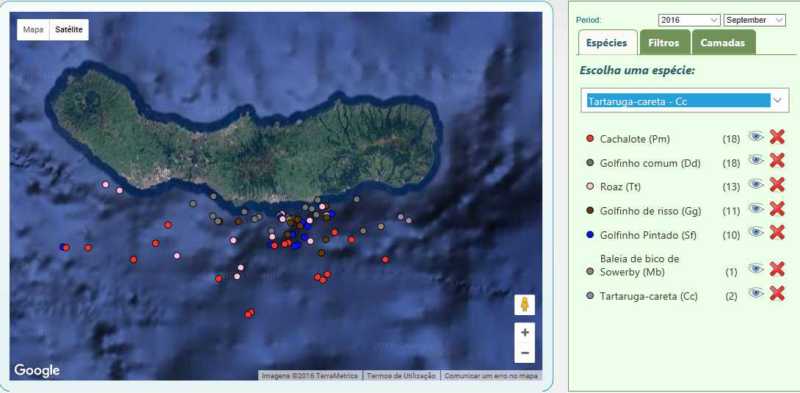
Task: Open Street View pegman icon
Action: [524, 305]
